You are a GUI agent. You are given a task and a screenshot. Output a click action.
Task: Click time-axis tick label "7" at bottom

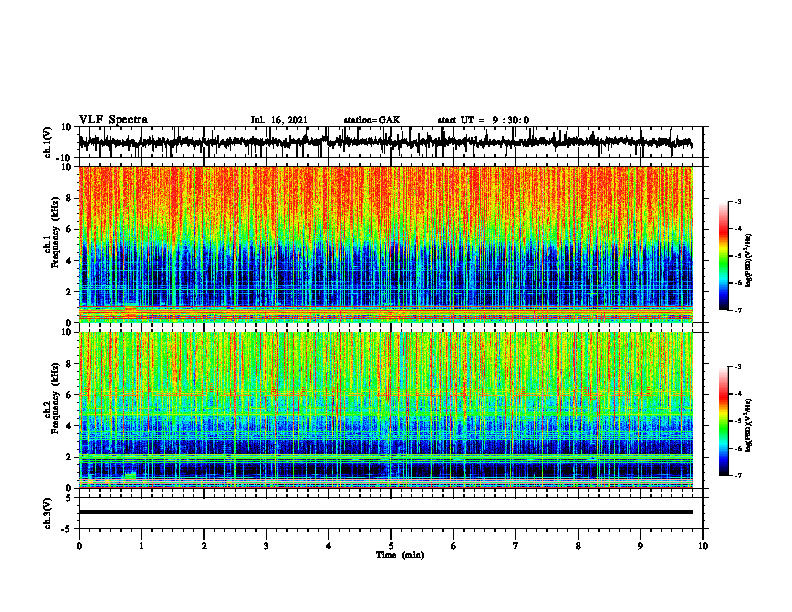click(516, 546)
